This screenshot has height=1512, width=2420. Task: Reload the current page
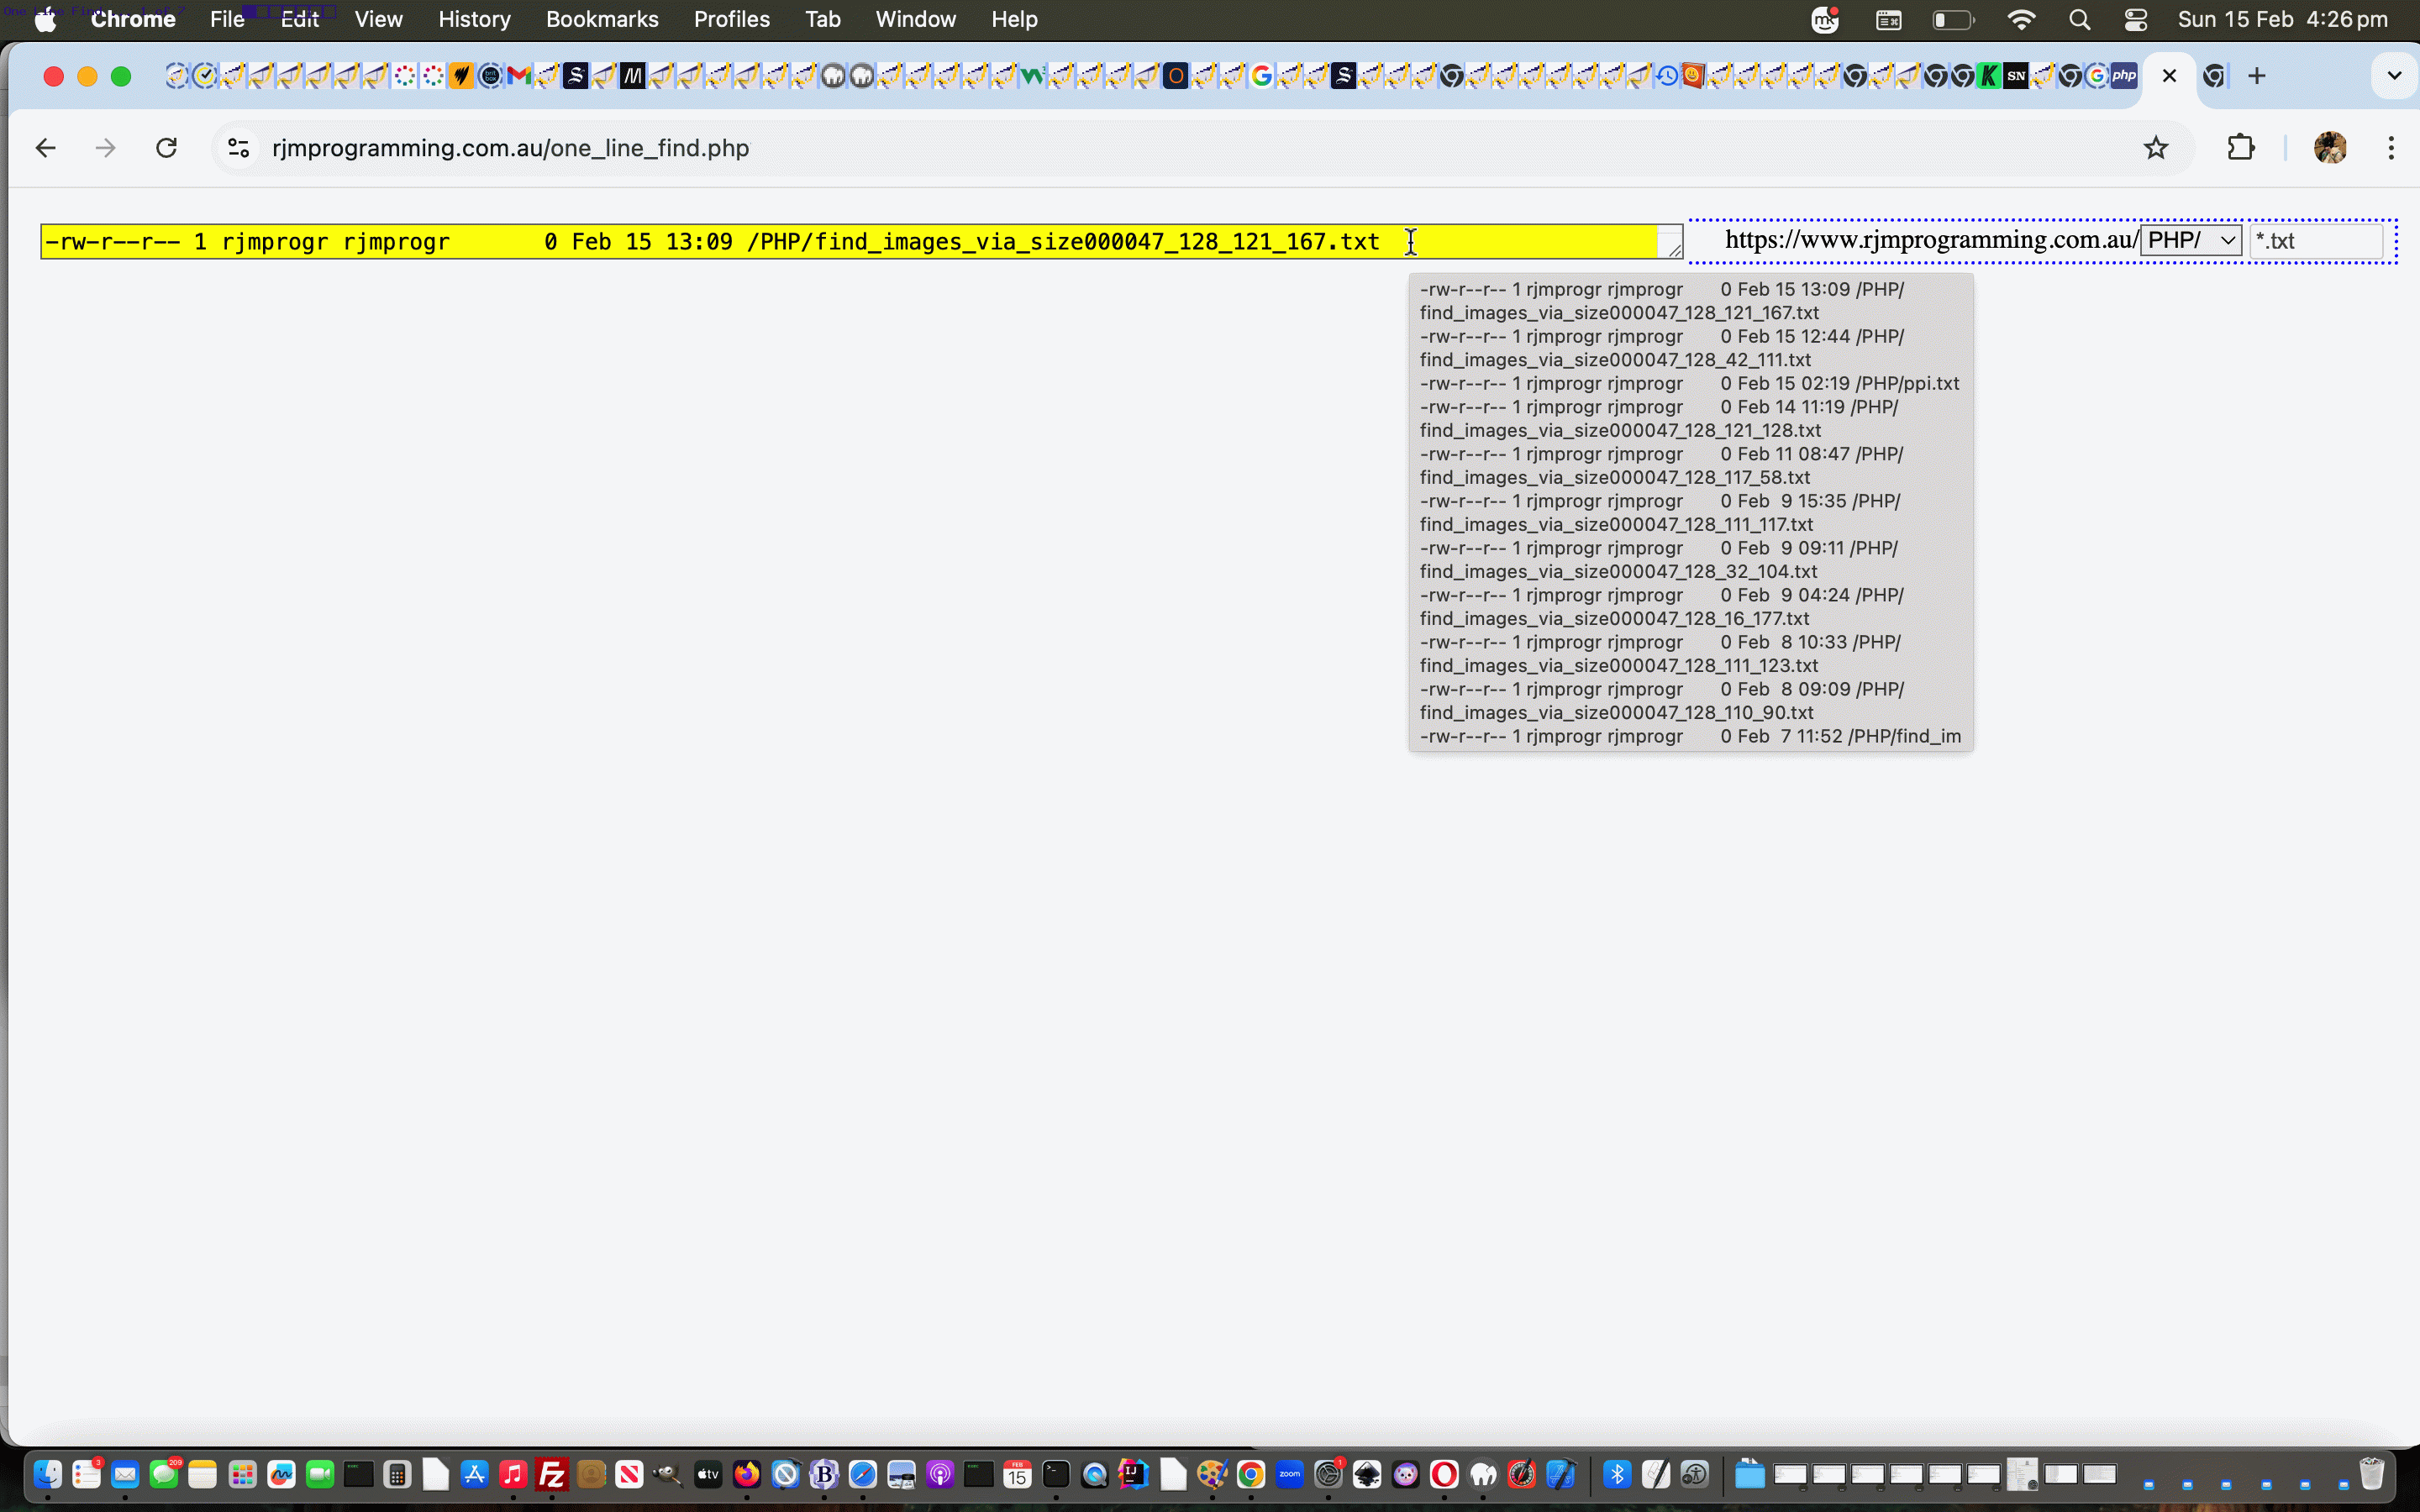[x=166, y=148]
